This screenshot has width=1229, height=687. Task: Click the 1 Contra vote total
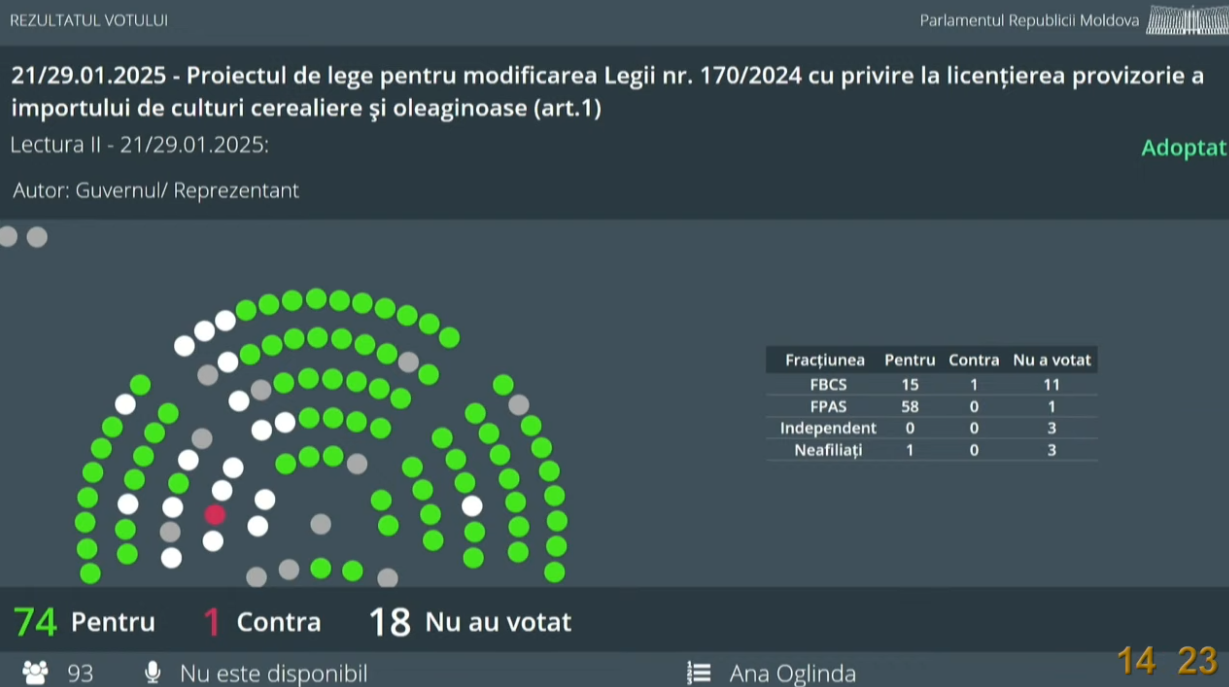262,622
